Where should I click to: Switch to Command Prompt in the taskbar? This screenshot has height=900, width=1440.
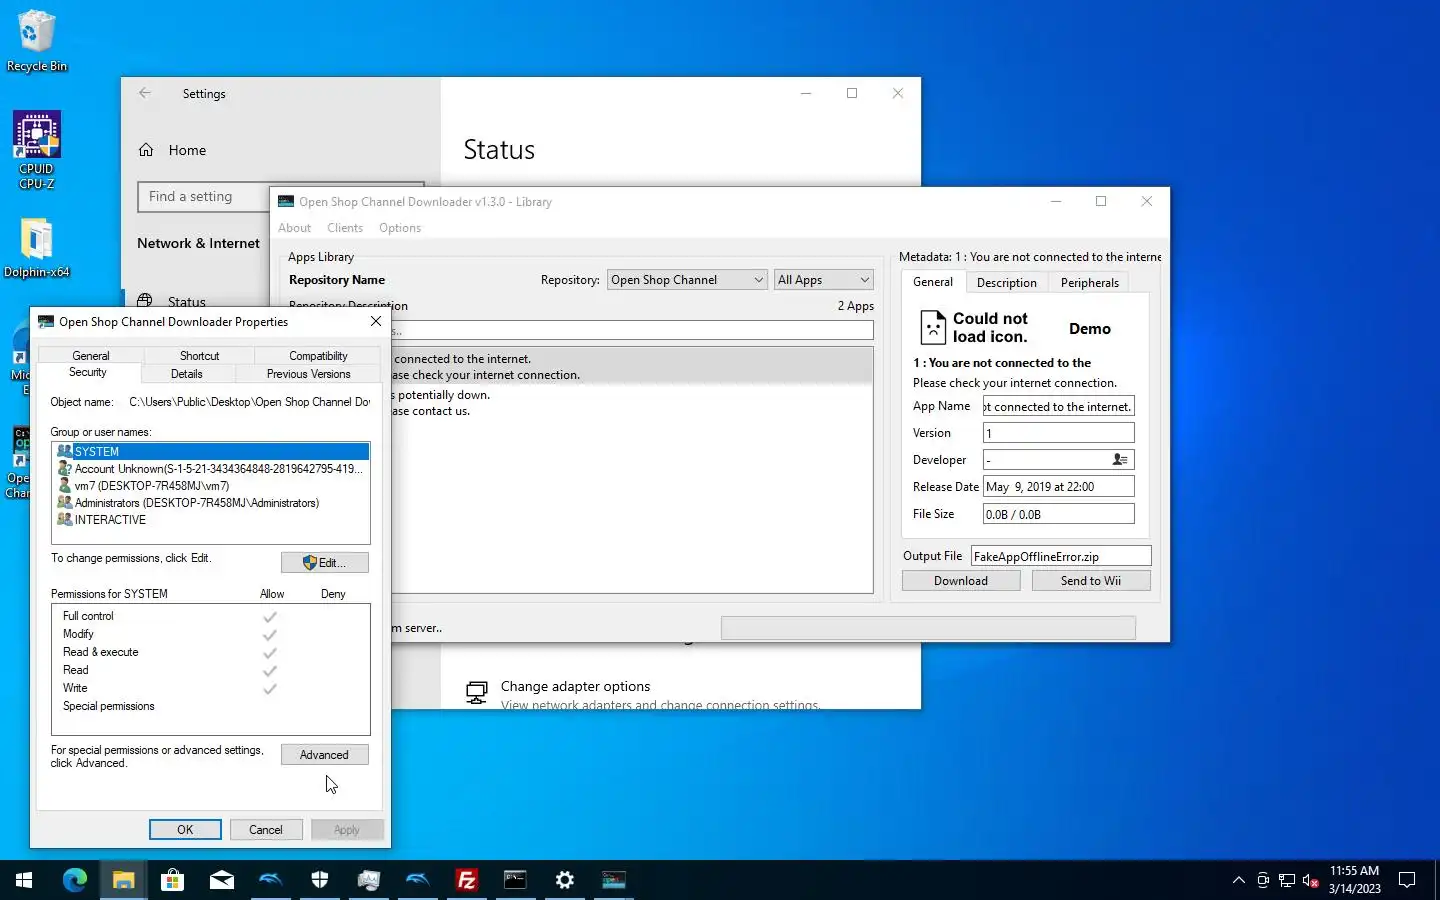(x=515, y=880)
